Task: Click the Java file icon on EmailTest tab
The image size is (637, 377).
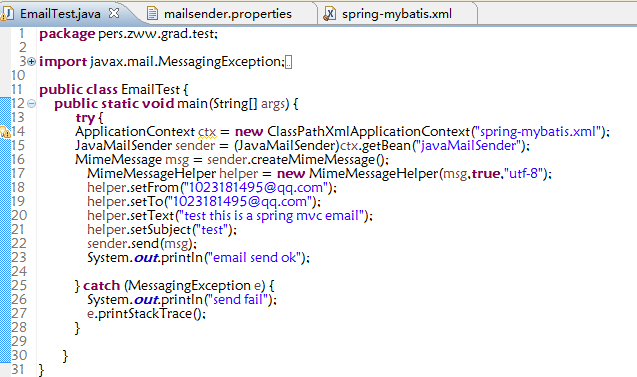Action: [7, 14]
